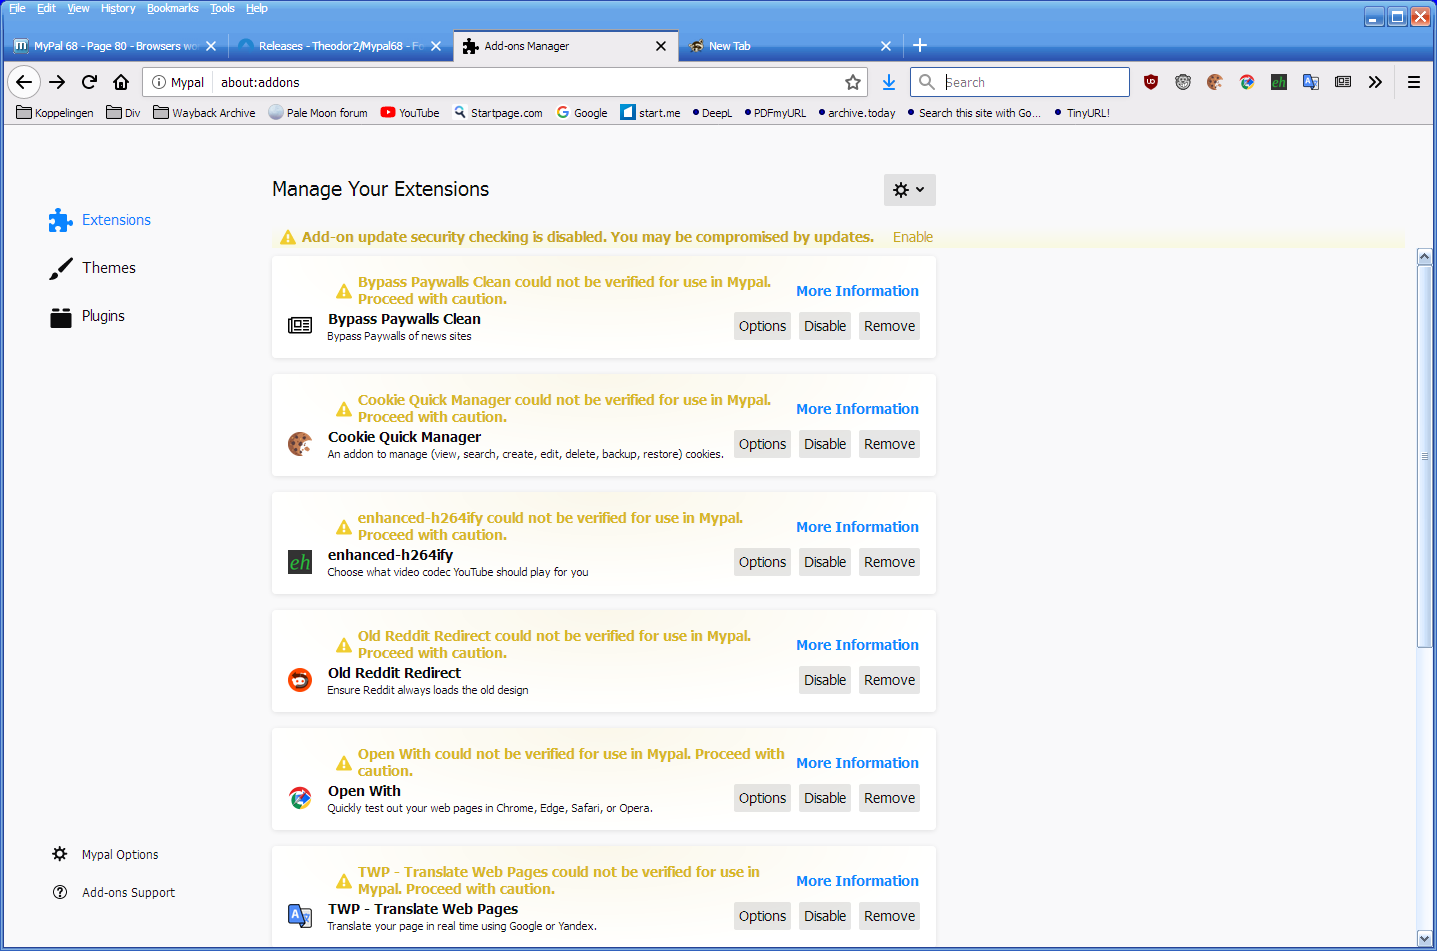
Task: Select the Cookie Quick Manager extension icon
Action: tap(300, 444)
